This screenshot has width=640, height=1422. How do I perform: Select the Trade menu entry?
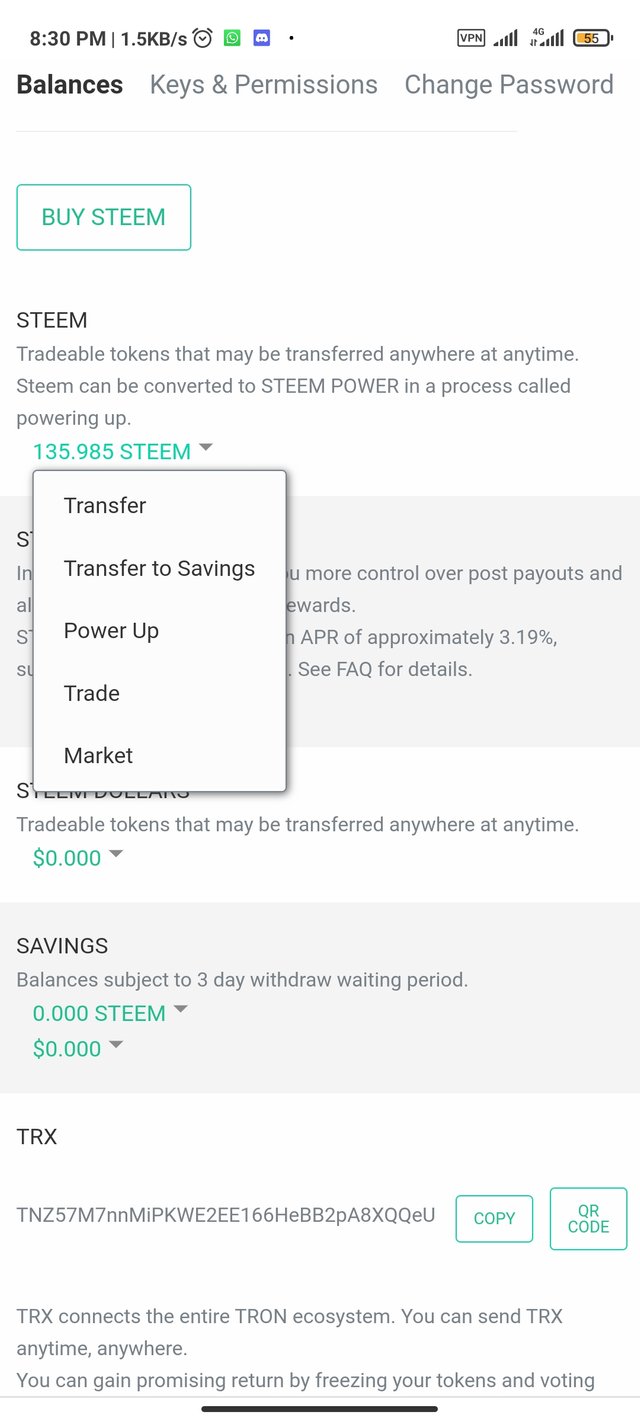click(92, 693)
